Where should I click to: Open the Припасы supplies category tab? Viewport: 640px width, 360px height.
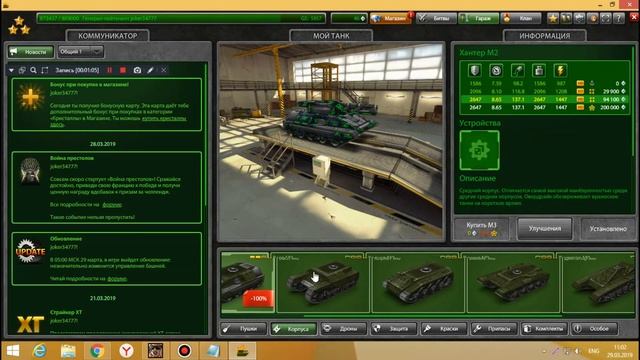[x=494, y=329]
